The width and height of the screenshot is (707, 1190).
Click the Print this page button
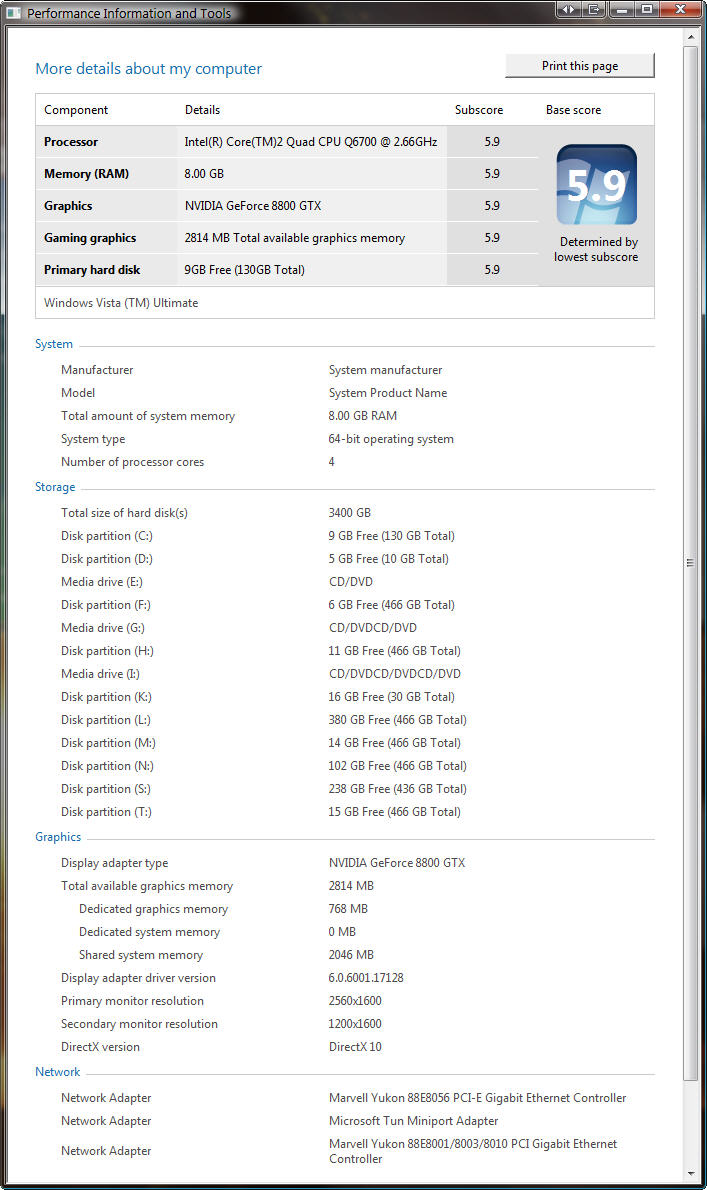580,66
